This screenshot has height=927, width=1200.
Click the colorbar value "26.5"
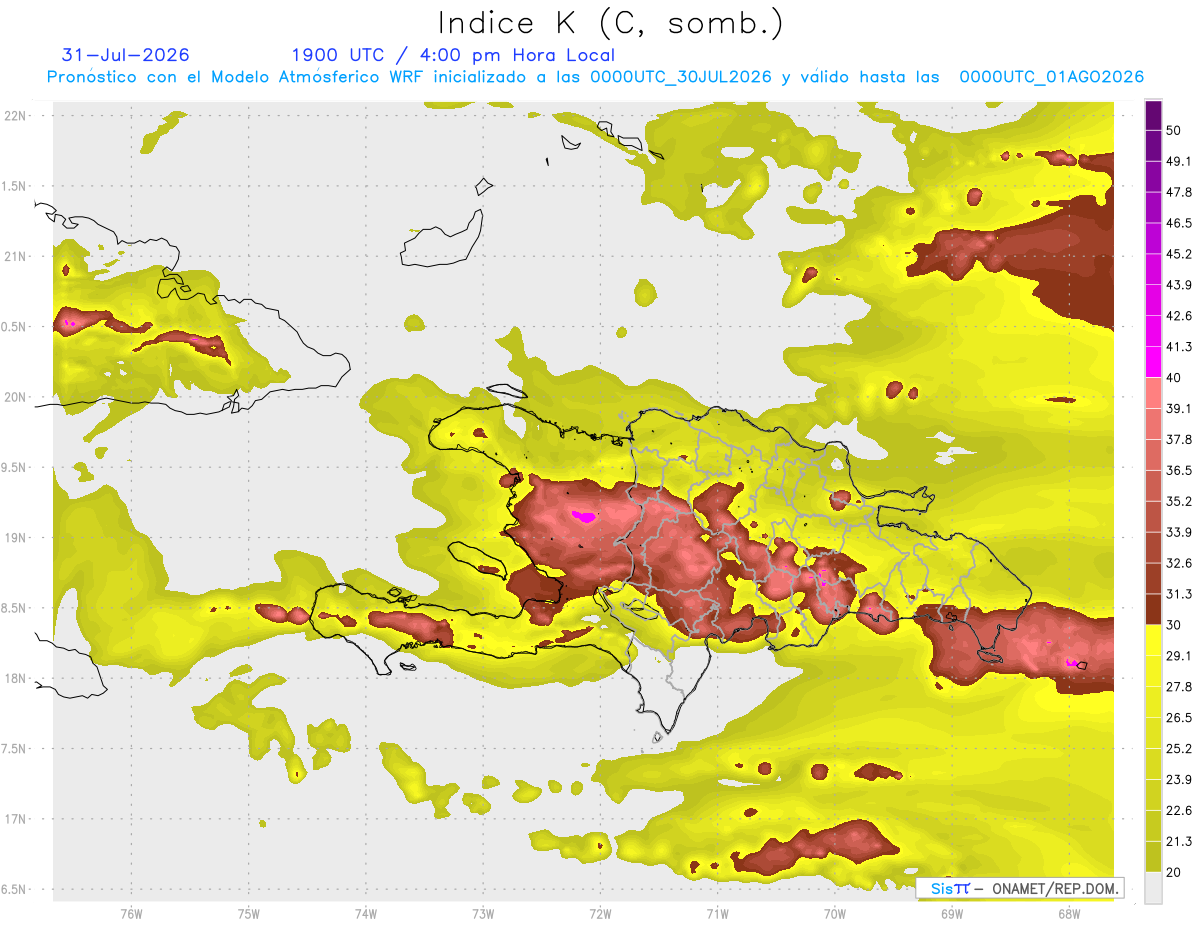point(1178,717)
